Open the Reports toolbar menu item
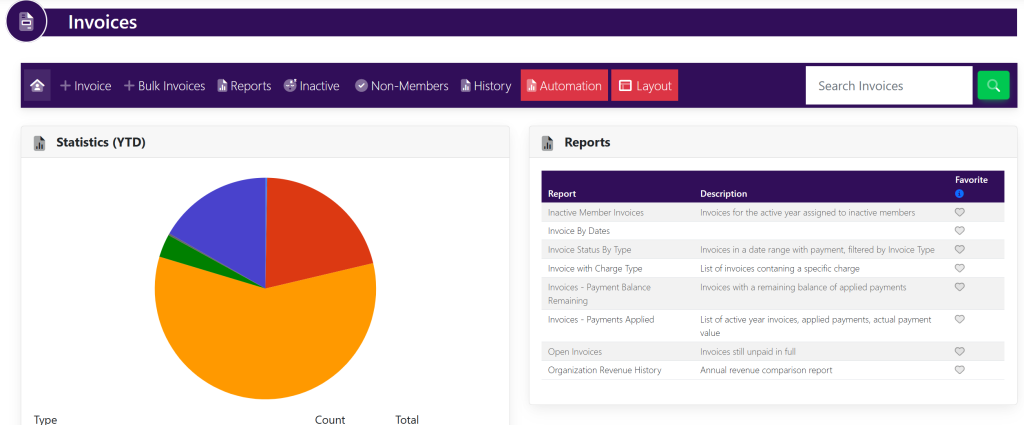The width and height of the screenshot is (1024, 425). (x=244, y=86)
